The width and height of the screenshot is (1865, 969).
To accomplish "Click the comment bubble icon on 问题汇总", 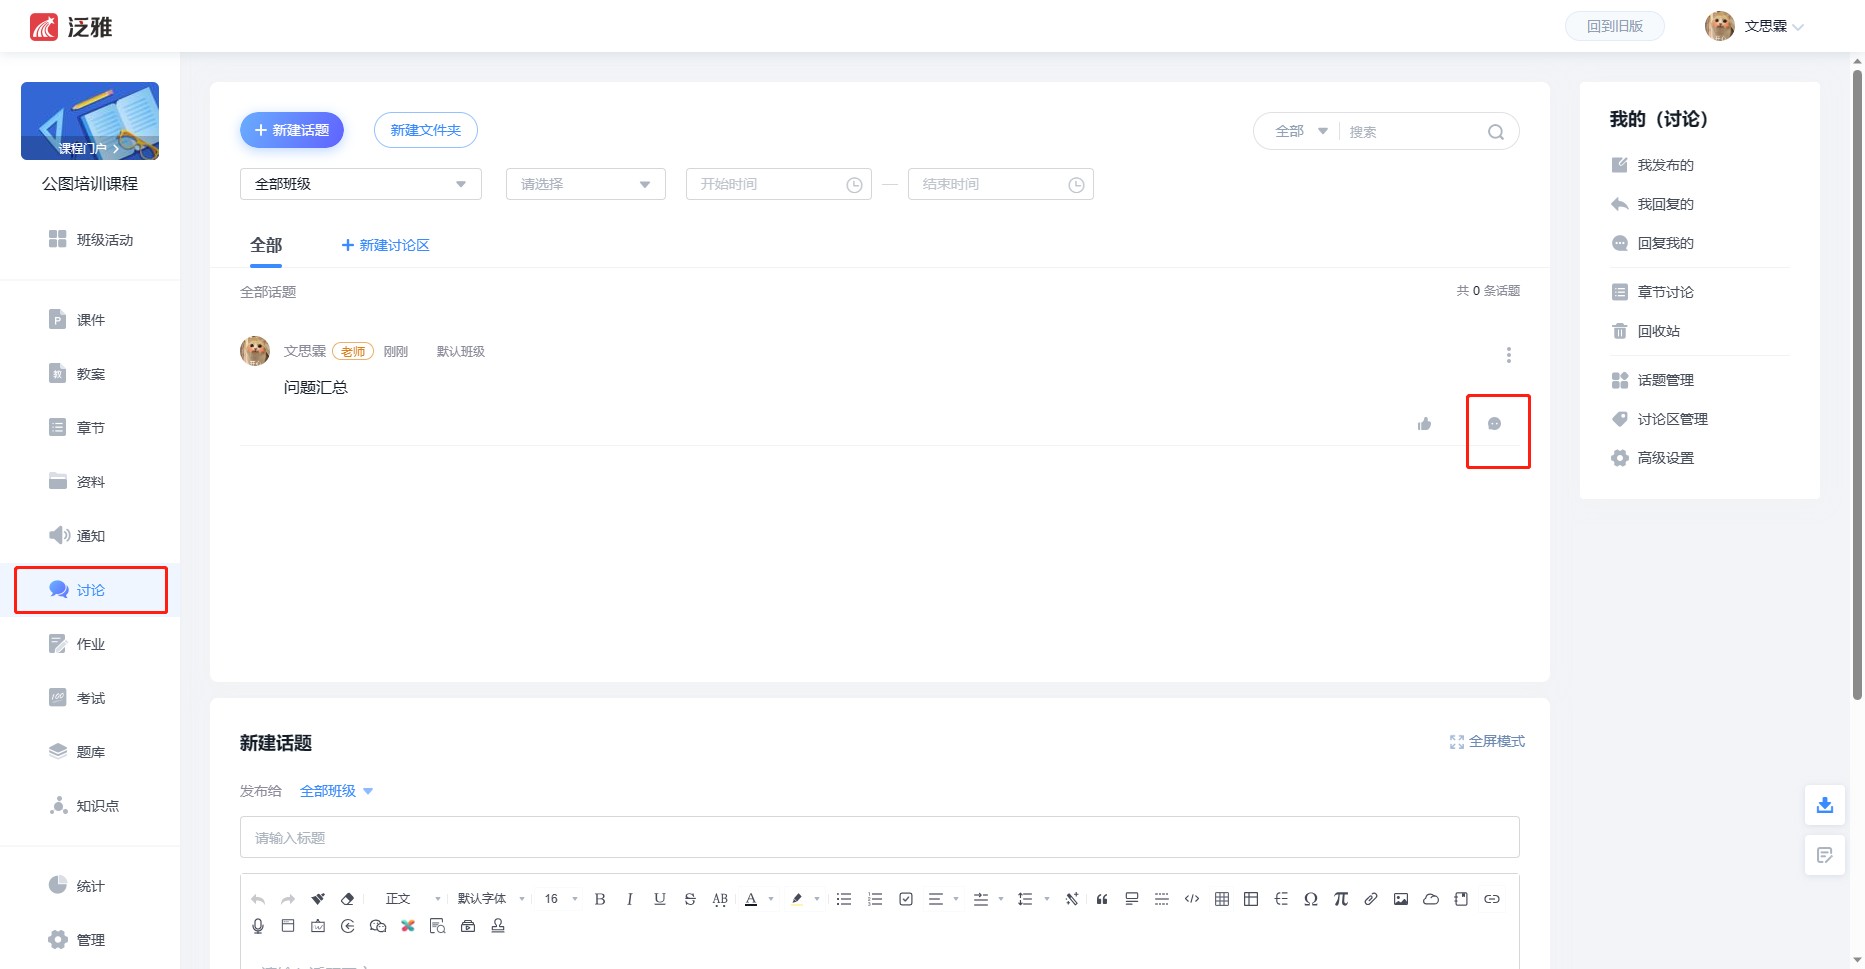I will 1494,424.
